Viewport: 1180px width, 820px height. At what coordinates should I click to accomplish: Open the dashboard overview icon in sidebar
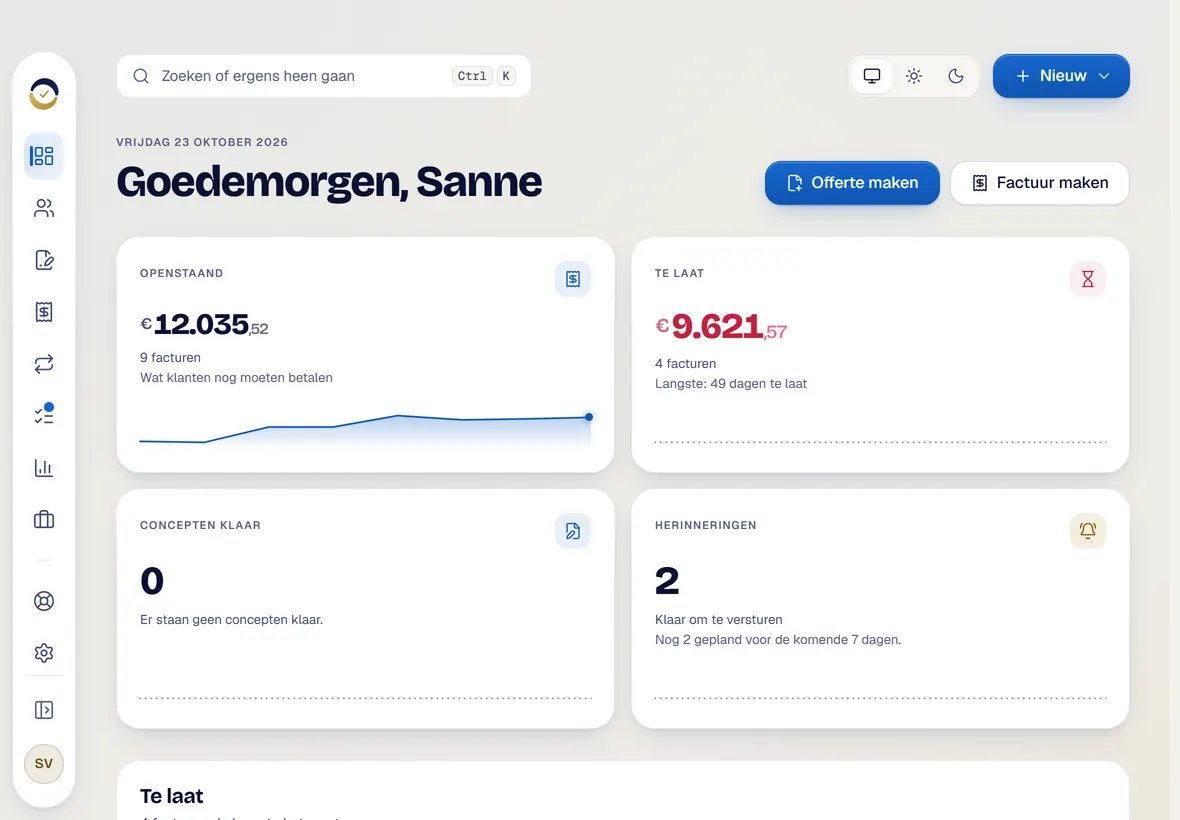pos(44,156)
